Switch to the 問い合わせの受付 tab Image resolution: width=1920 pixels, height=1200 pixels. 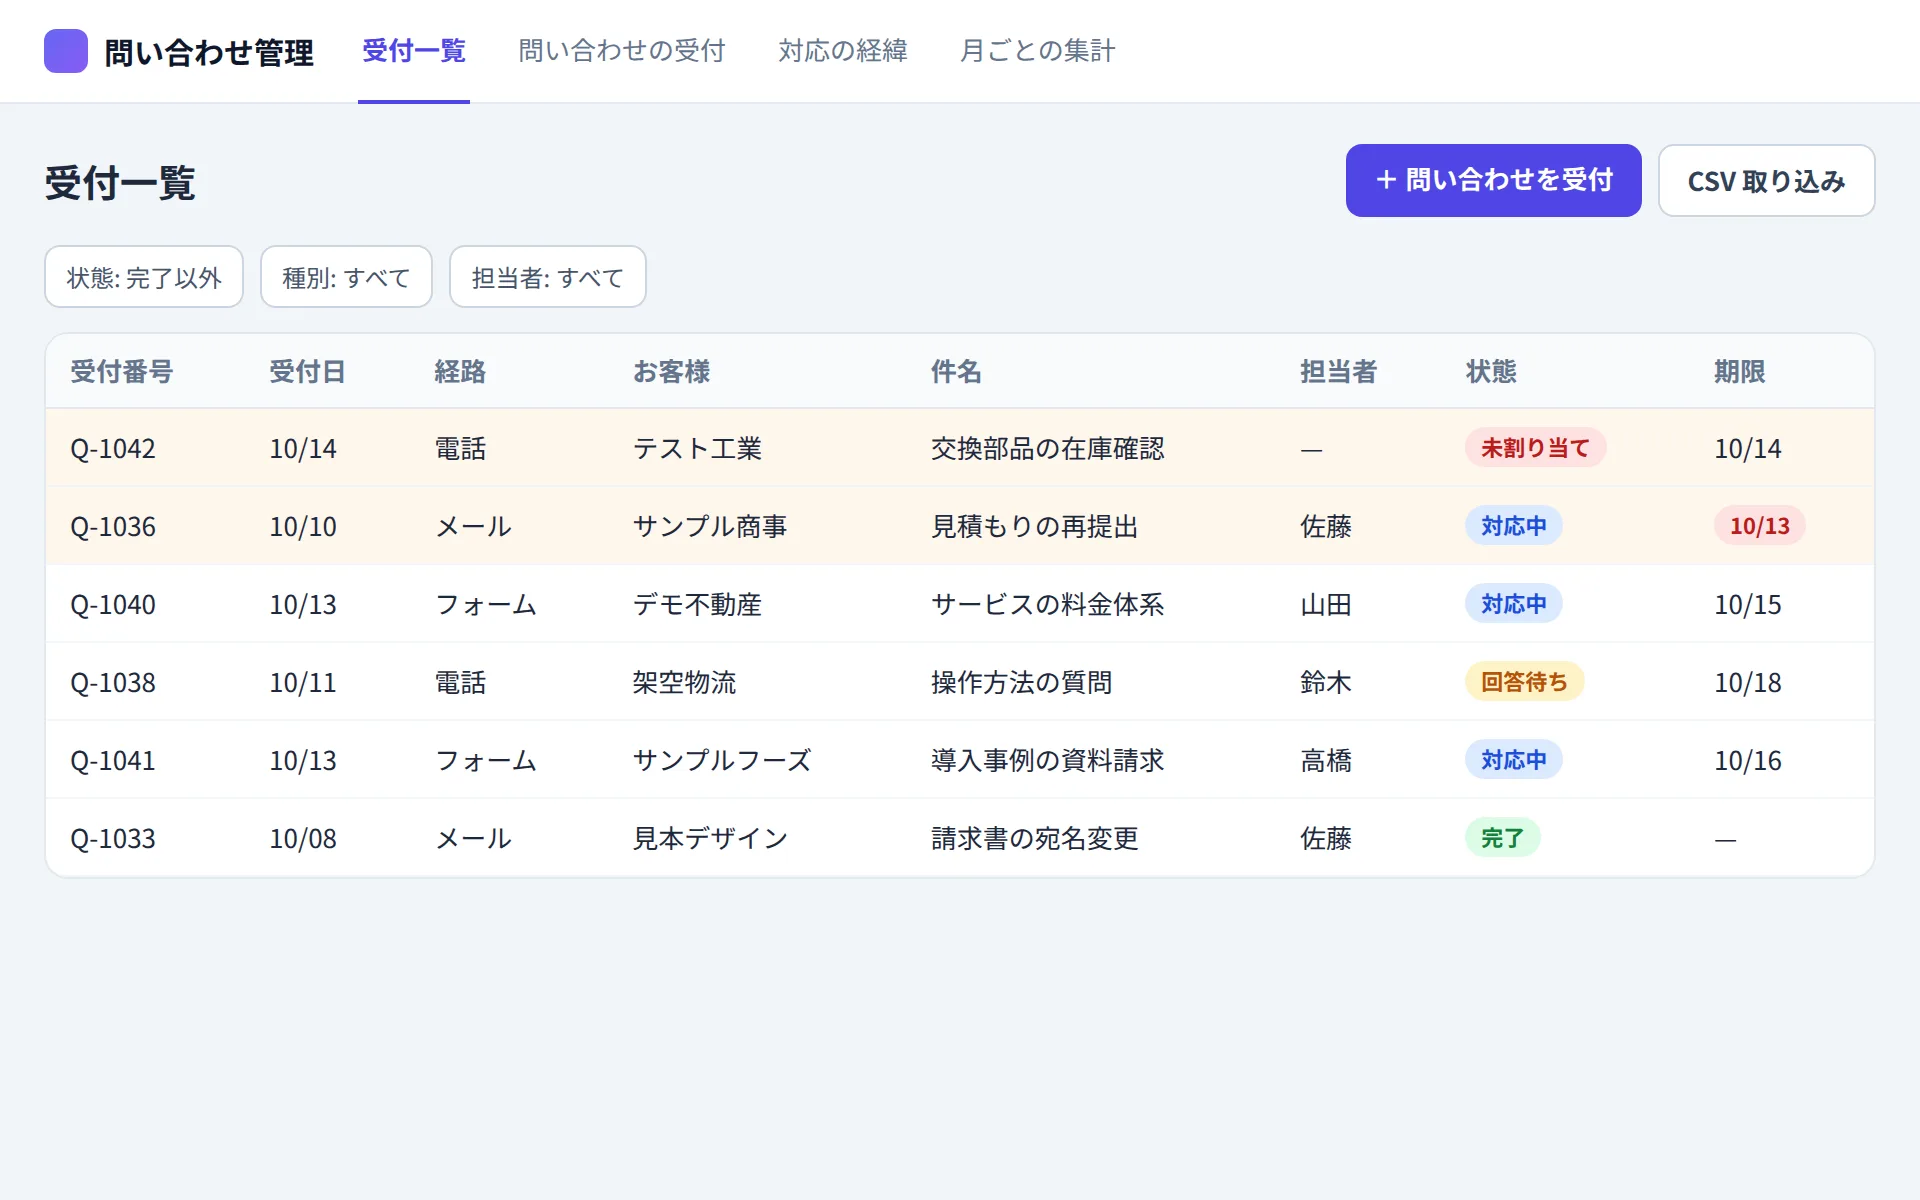(x=622, y=51)
